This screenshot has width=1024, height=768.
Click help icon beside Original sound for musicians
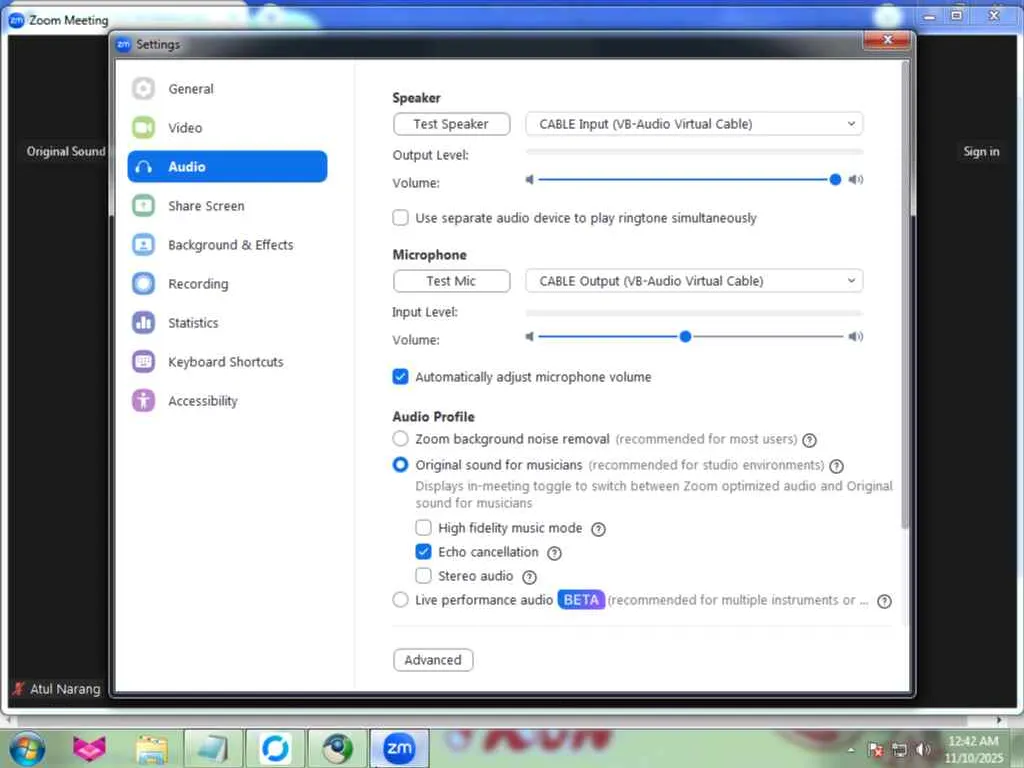pos(837,466)
